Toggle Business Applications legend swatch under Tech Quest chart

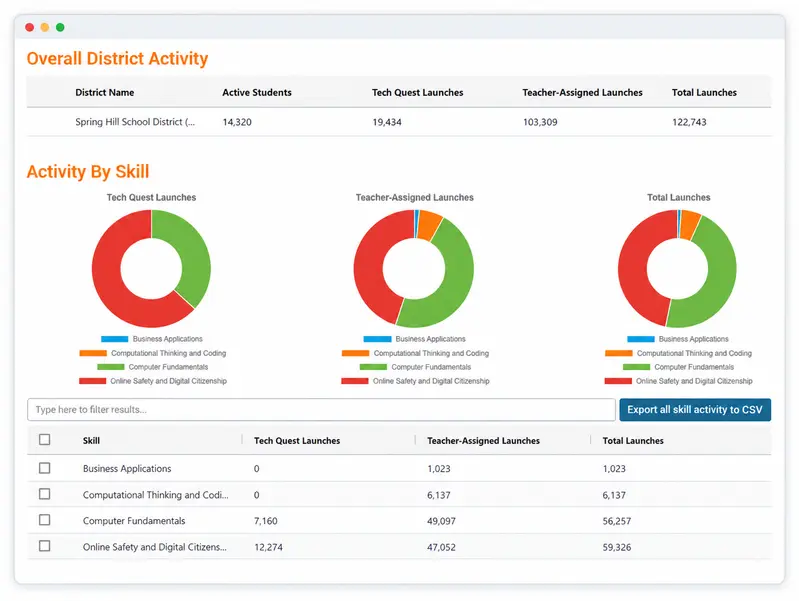[115, 339]
